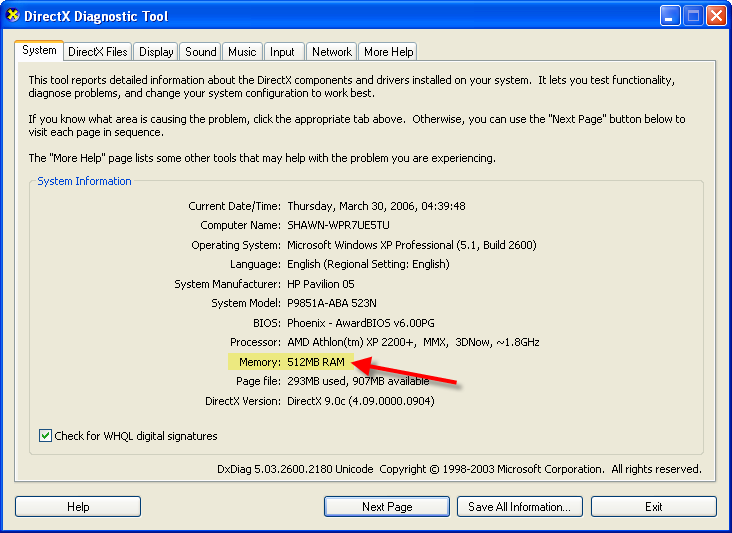Click the AMD Athlon XP 2200+ processor value

413,342
